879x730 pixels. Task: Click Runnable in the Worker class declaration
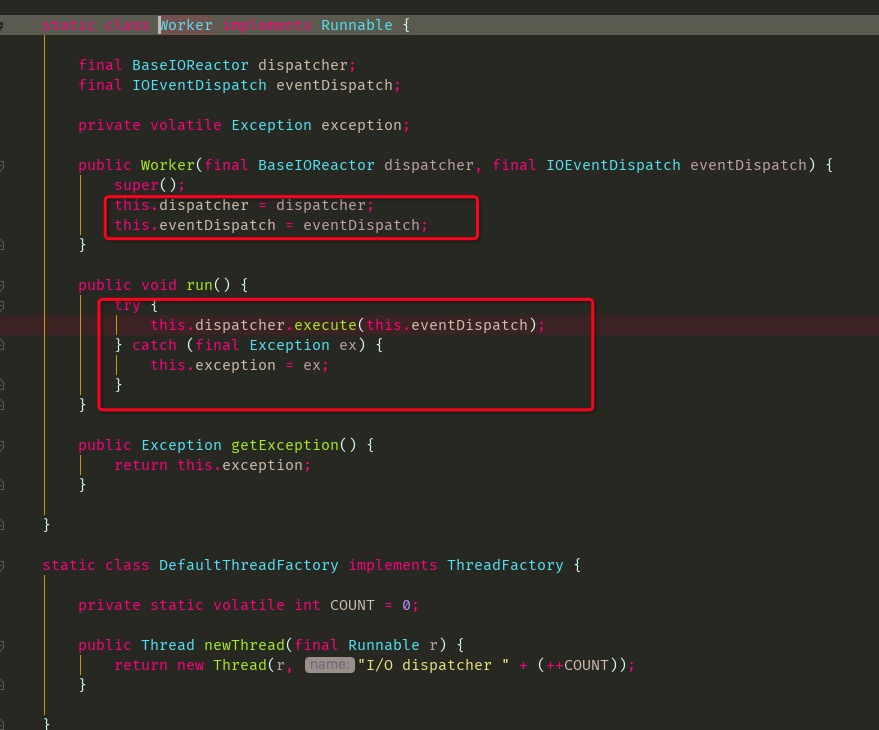coord(357,25)
